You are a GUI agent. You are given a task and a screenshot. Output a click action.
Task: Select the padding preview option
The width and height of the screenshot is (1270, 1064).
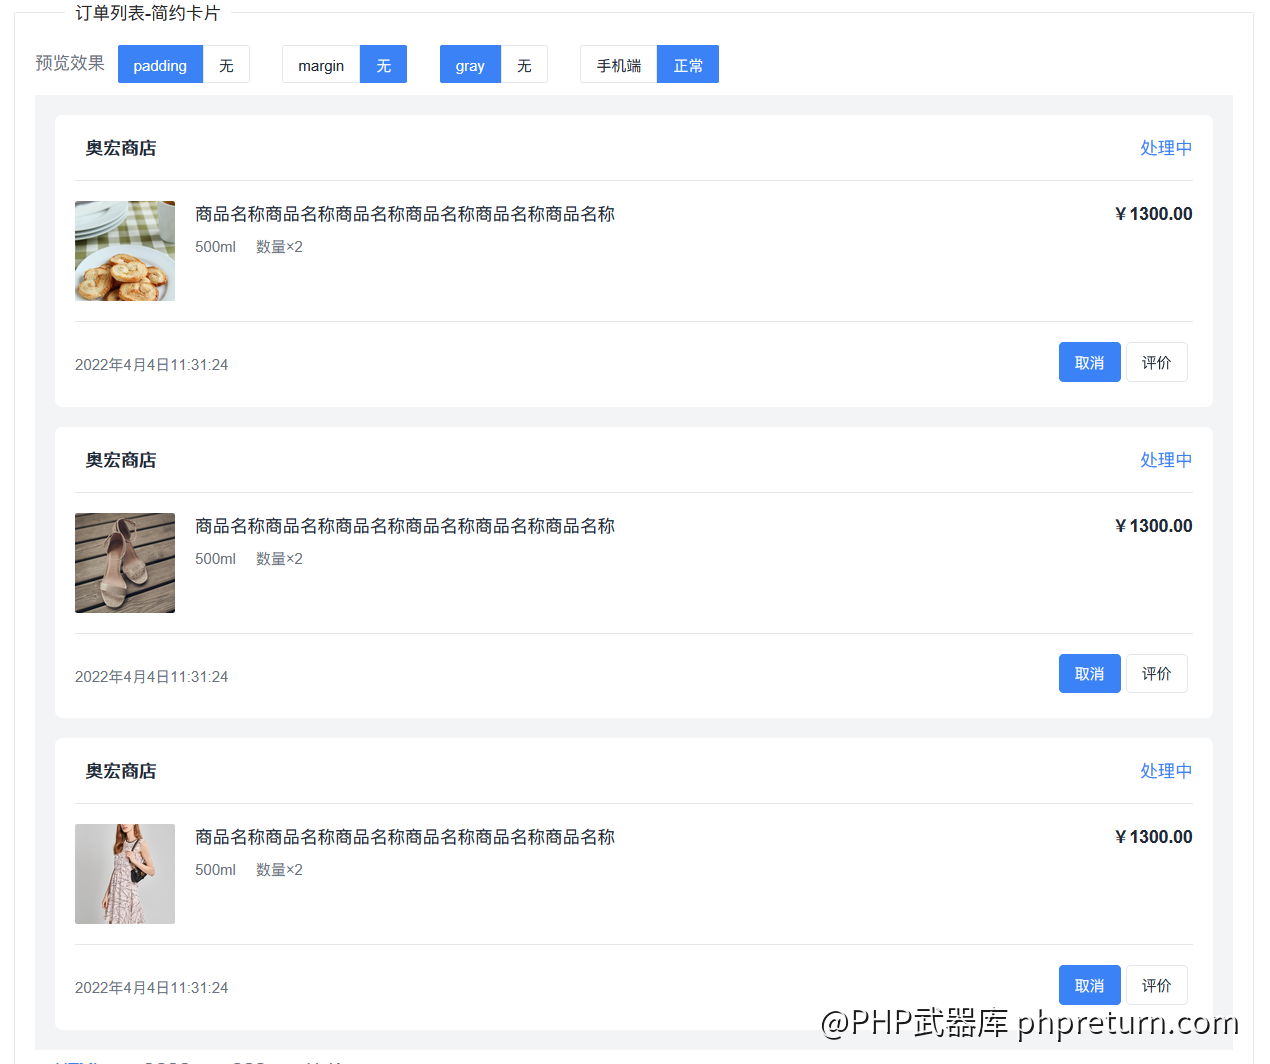160,65
